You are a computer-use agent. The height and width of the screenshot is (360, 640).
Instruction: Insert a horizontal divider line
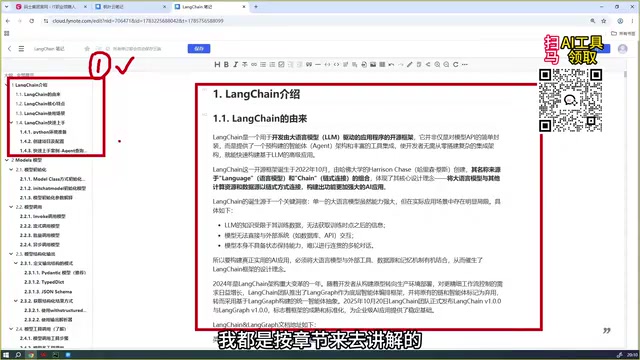[x=318, y=64]
